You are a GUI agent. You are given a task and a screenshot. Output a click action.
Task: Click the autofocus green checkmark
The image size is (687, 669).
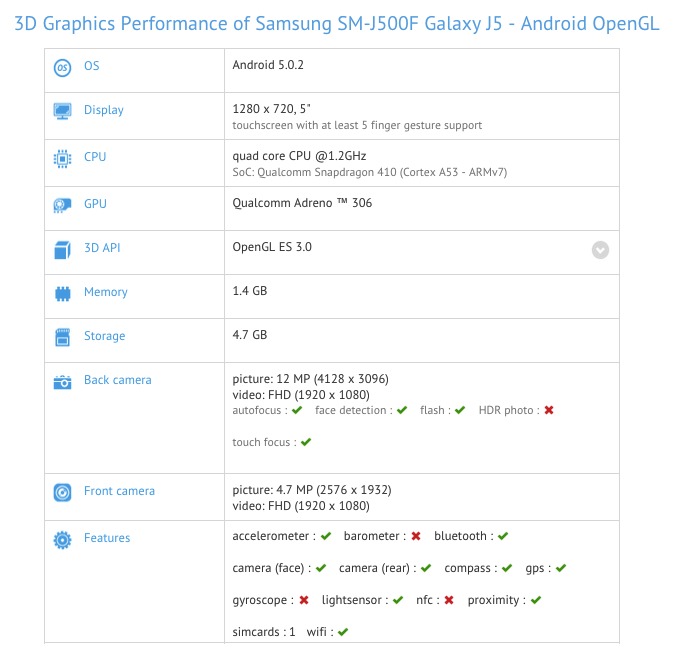click(x=297, y=410)
